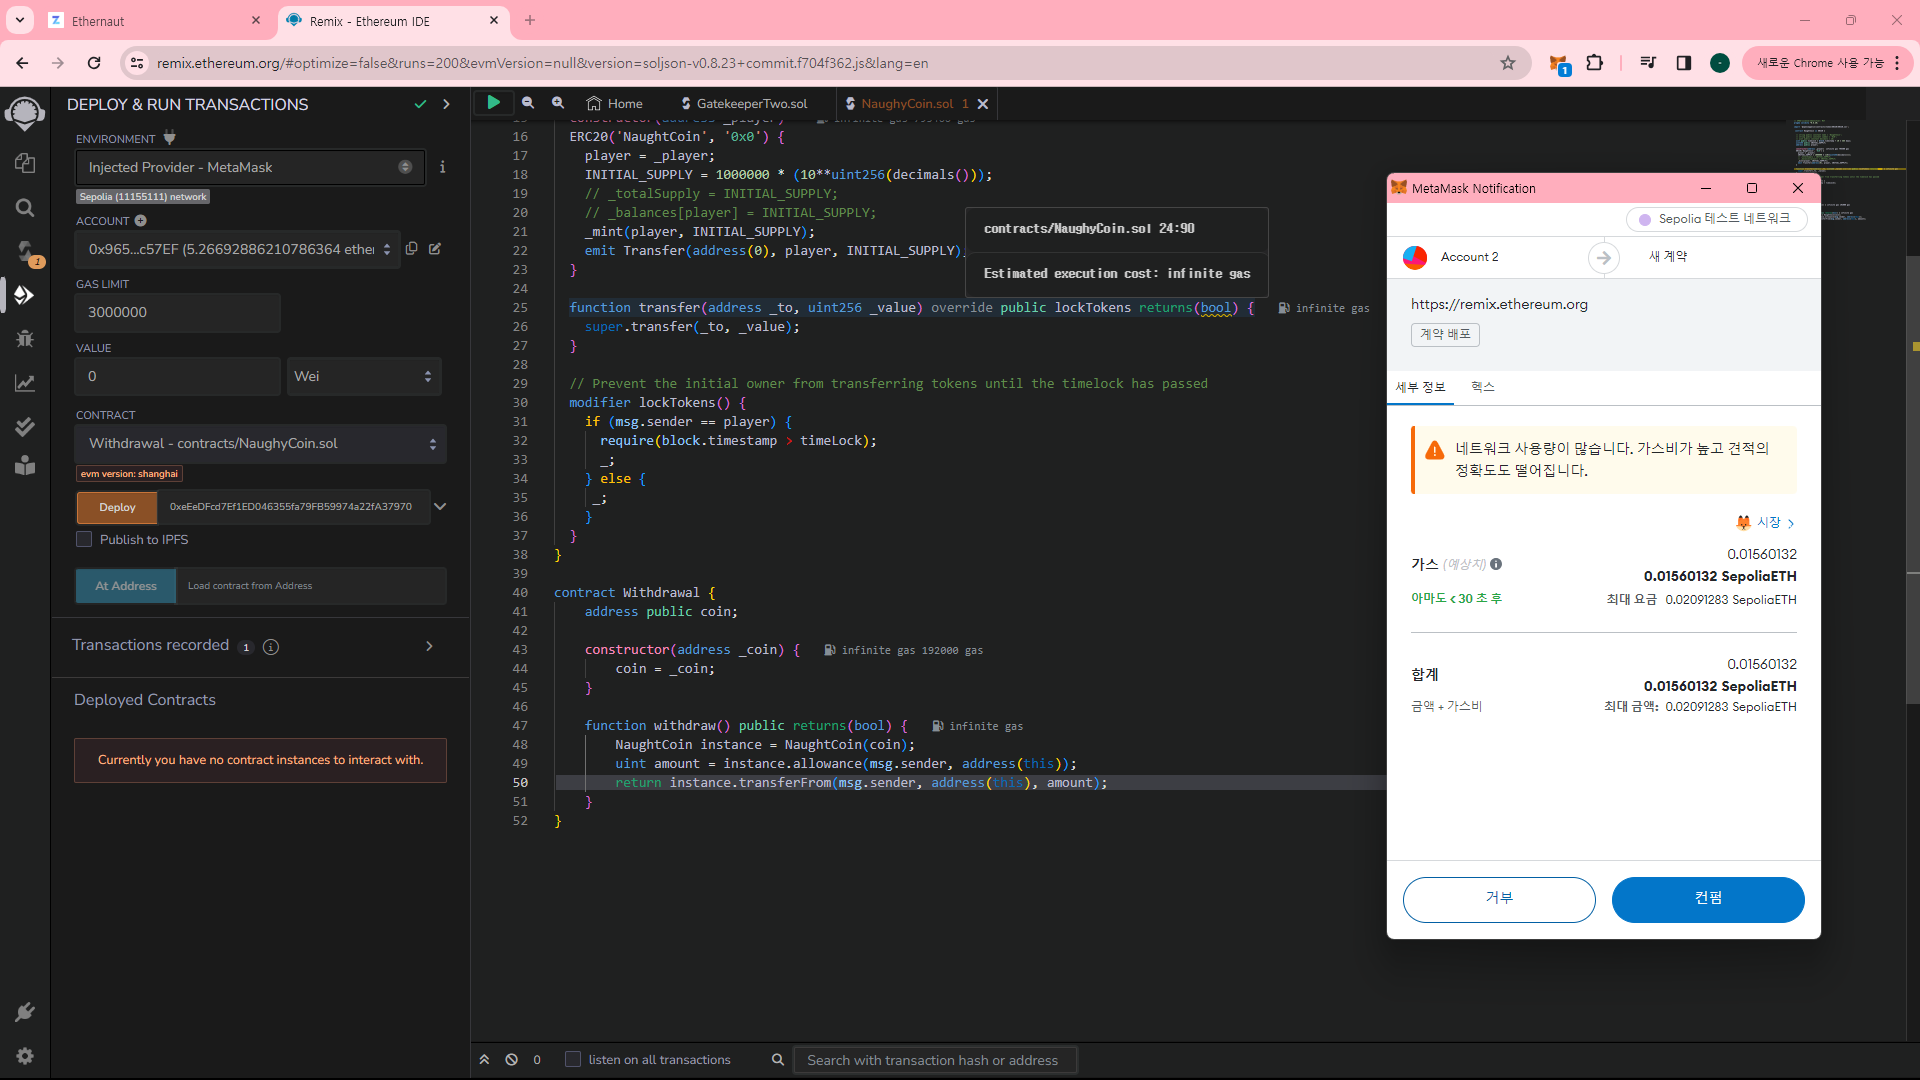Open the Plugin Manager plug icon
This screenshot has width=1920, height=1080.
(x=25, y=1012)
